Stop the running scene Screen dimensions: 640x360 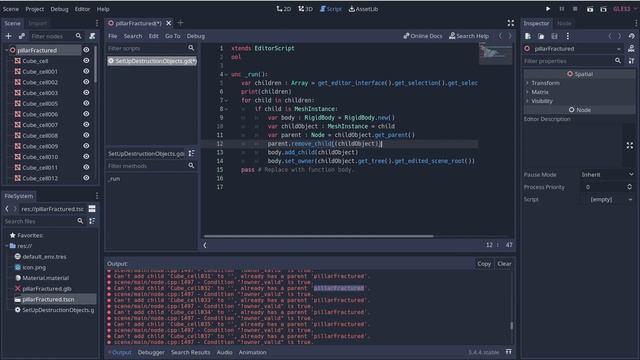[x=575, y=9]
